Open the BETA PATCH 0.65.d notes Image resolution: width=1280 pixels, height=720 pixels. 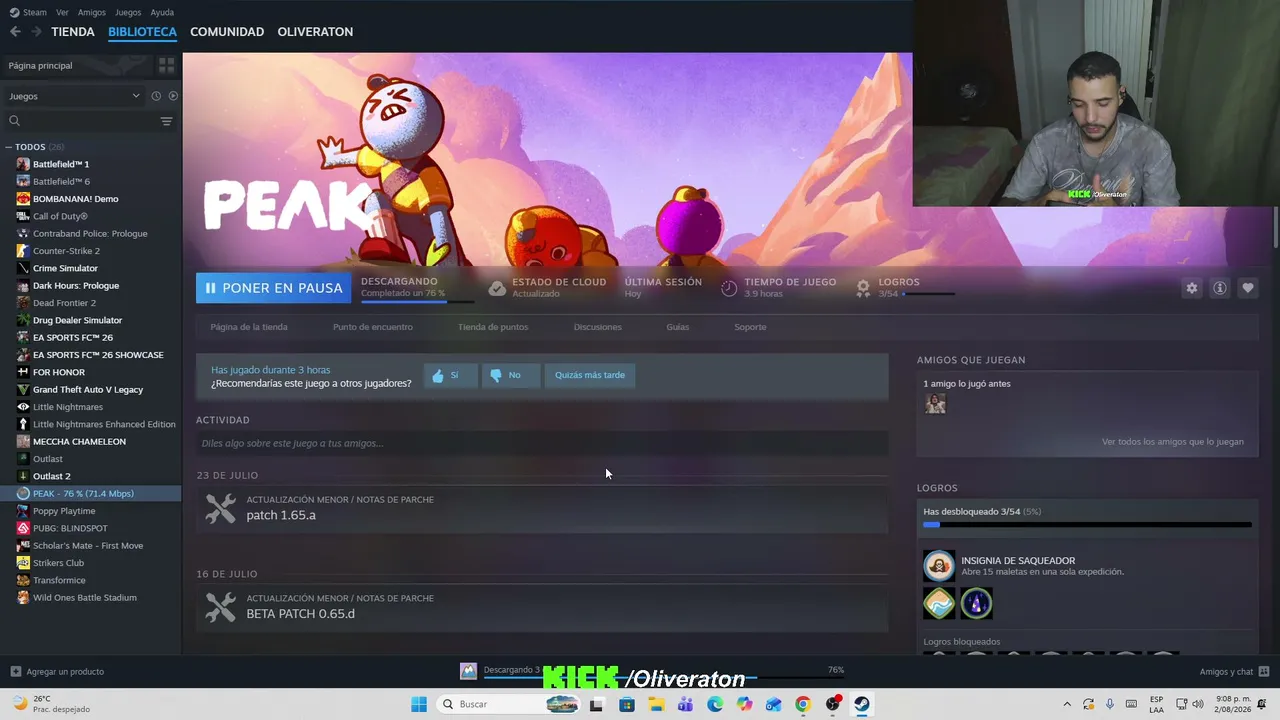pyautogui.click(x=542, y=607)
